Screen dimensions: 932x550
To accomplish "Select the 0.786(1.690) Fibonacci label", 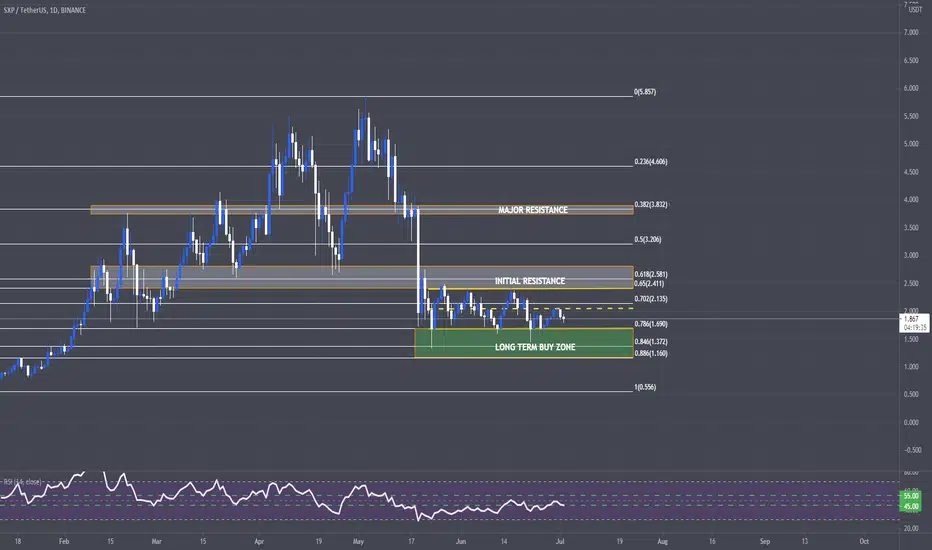I will [x=651, y=324].
